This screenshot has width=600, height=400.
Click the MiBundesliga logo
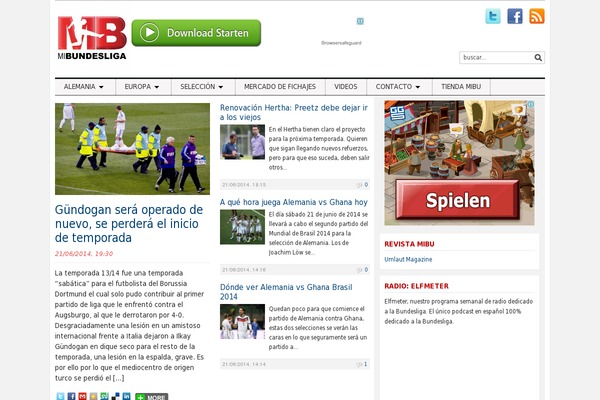[92, 38]
